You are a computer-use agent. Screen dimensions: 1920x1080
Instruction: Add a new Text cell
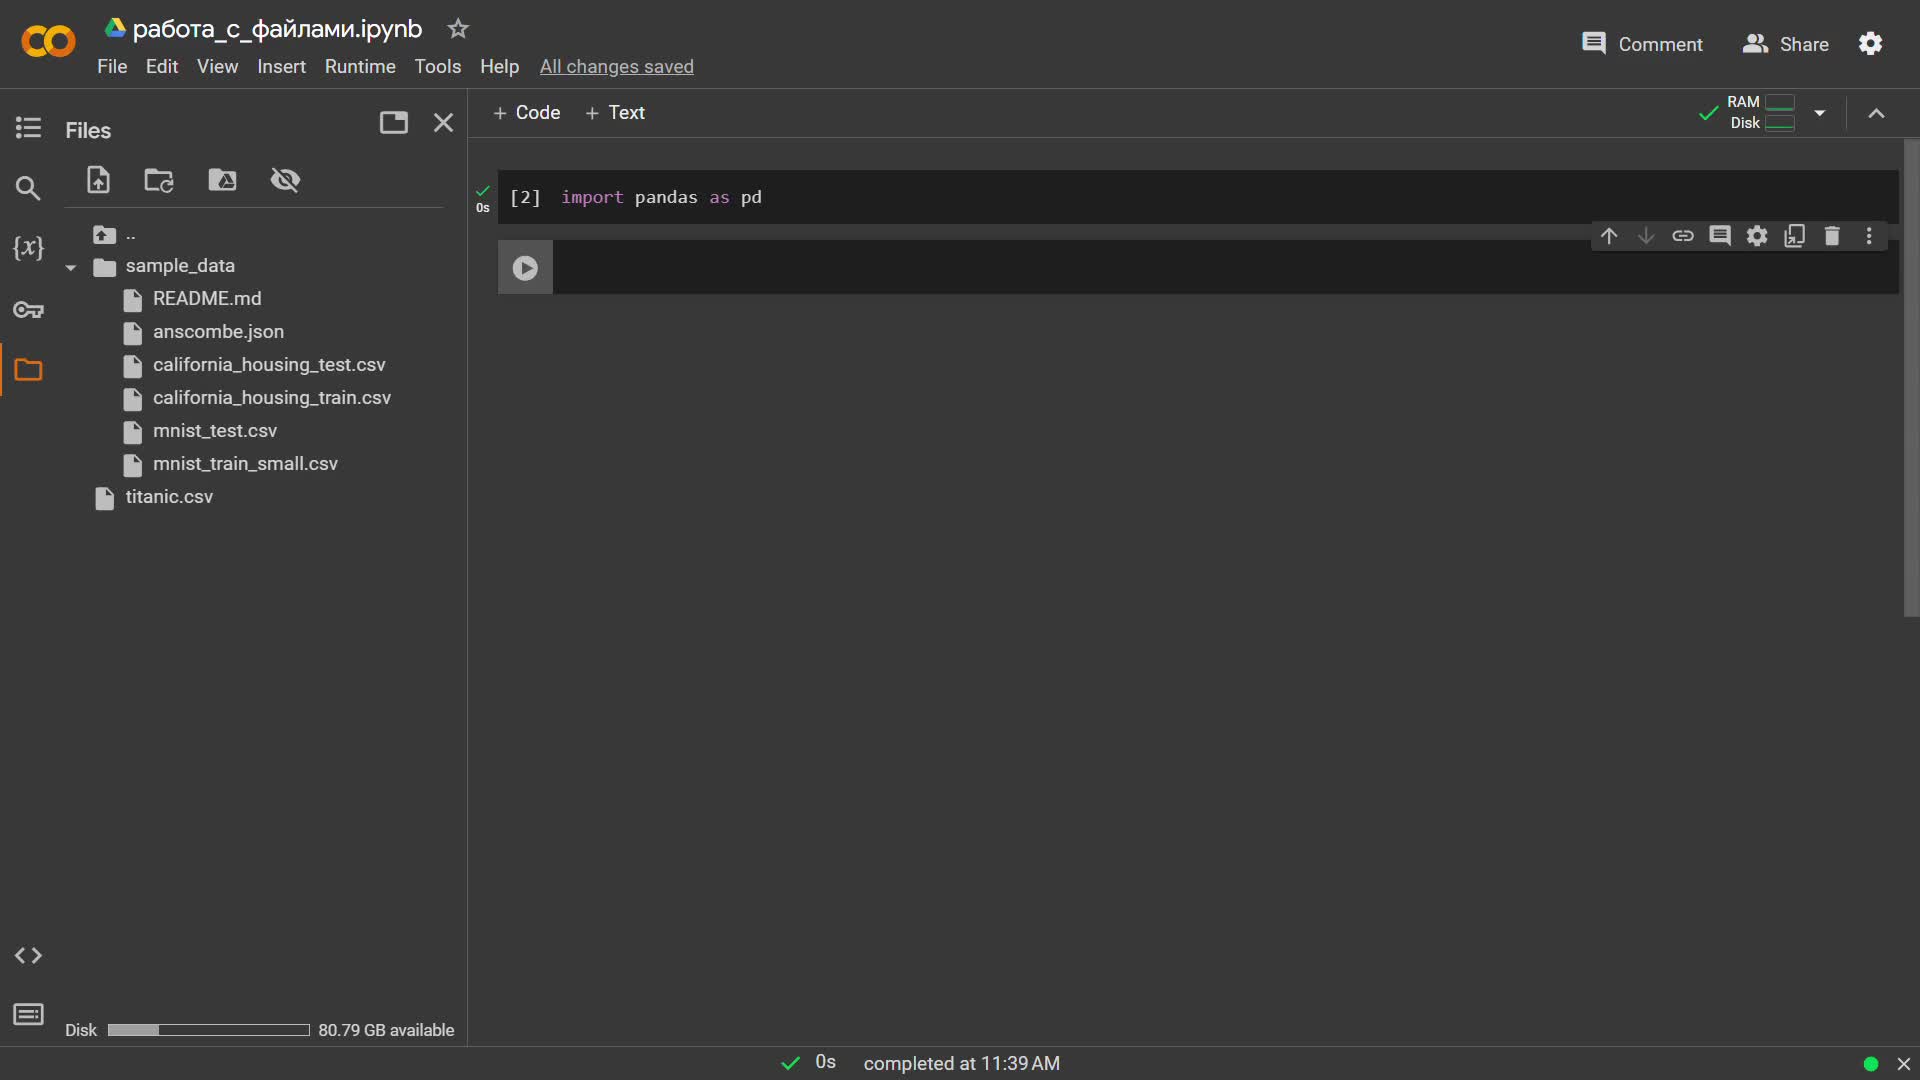tap(615, 113)
